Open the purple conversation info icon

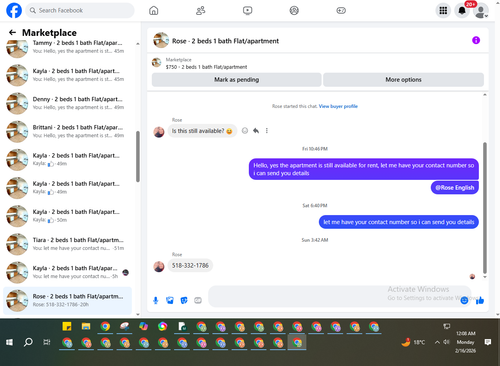[x=476, y=40]
